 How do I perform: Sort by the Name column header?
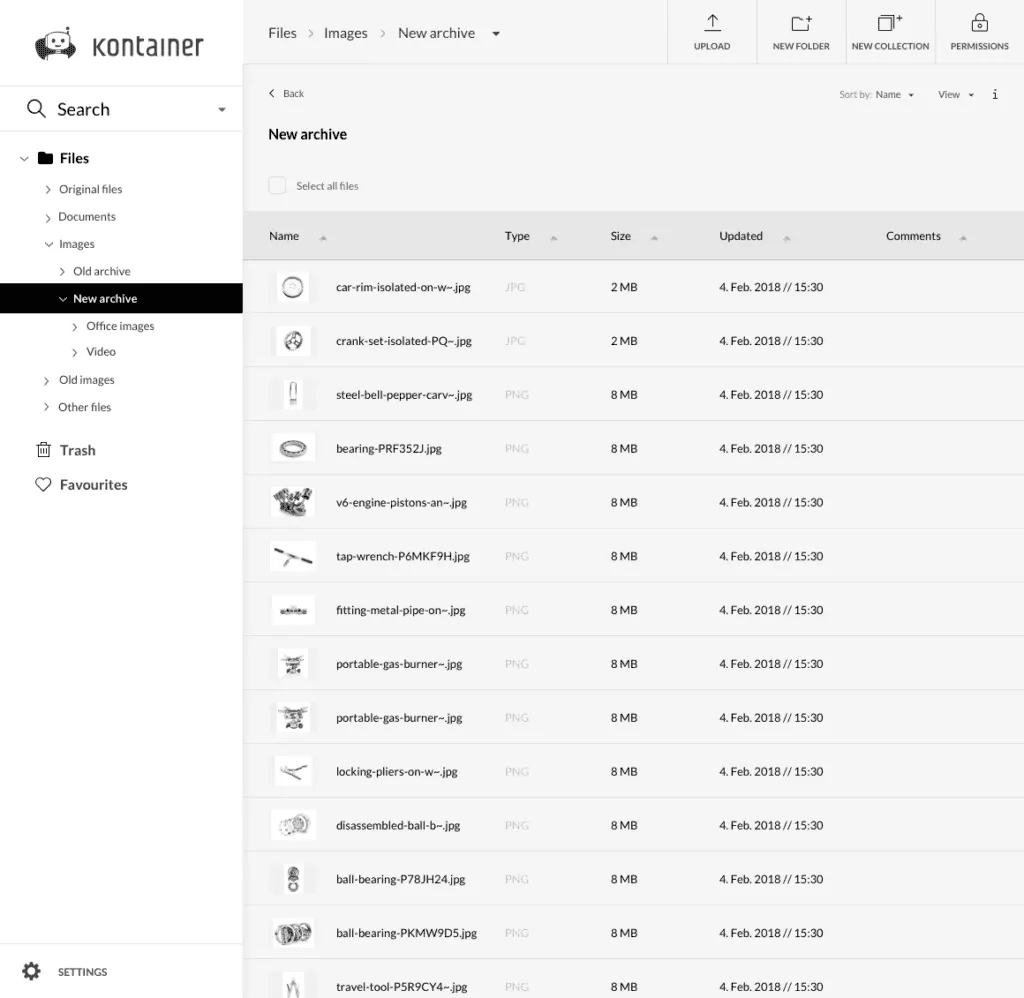297,236
